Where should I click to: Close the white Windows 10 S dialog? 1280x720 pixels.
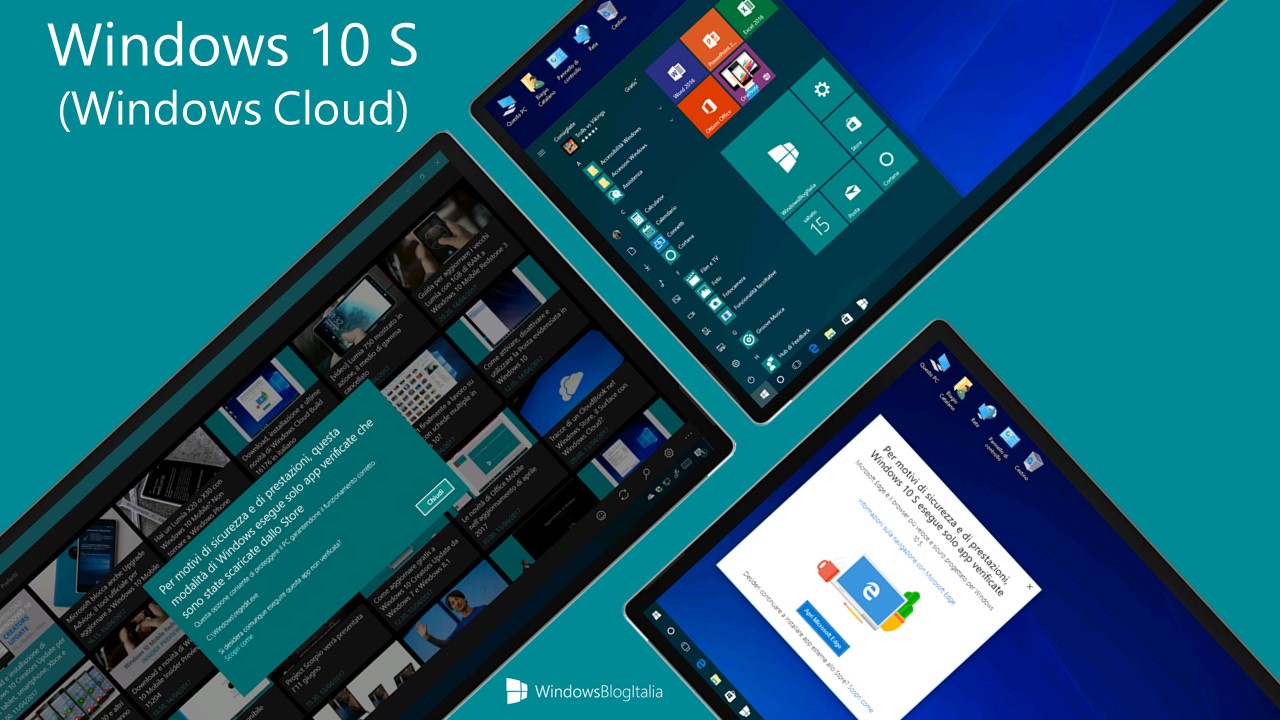click(1030, 587)
